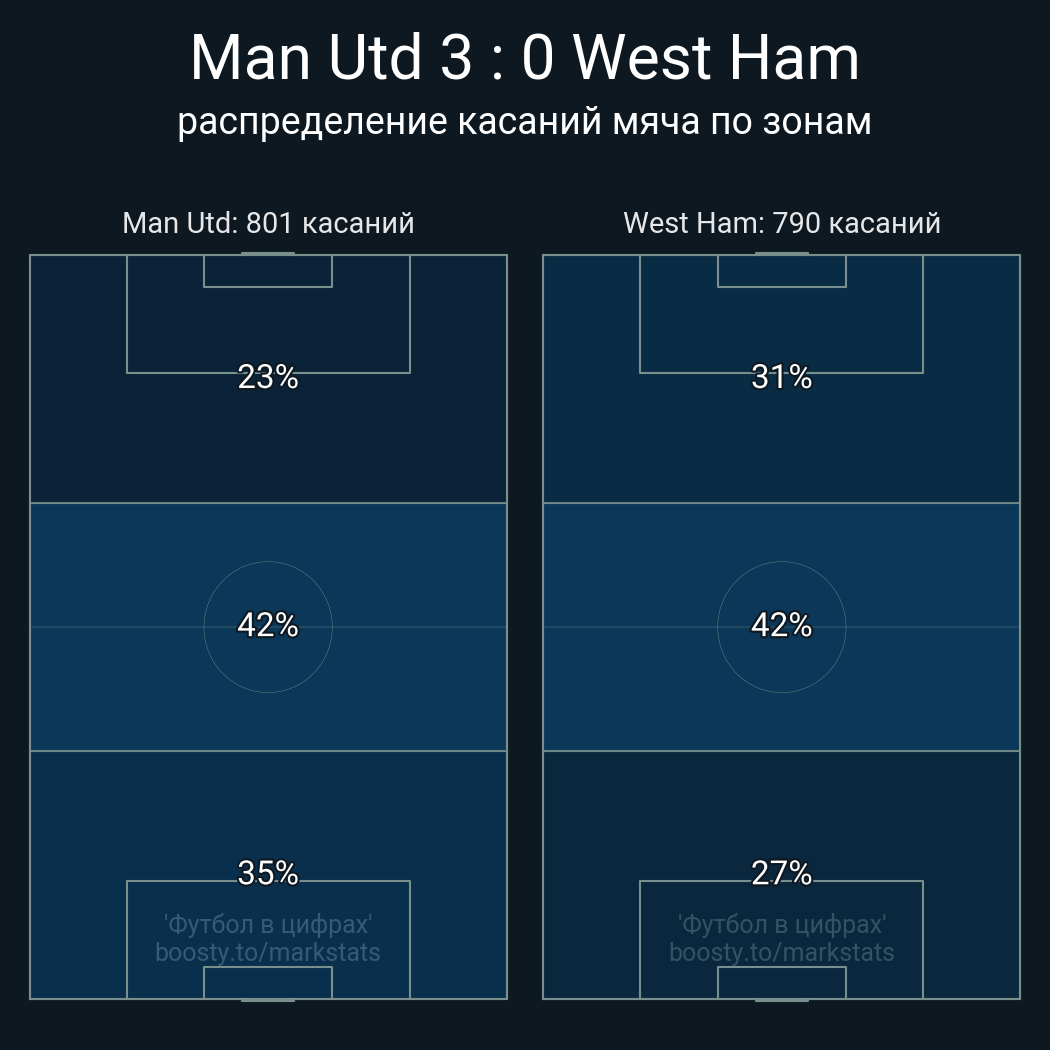Click Man Utd's 23% attacking zone value
The height and width of the screenshot is (1050, 1050).
click(x=268, y=377)
